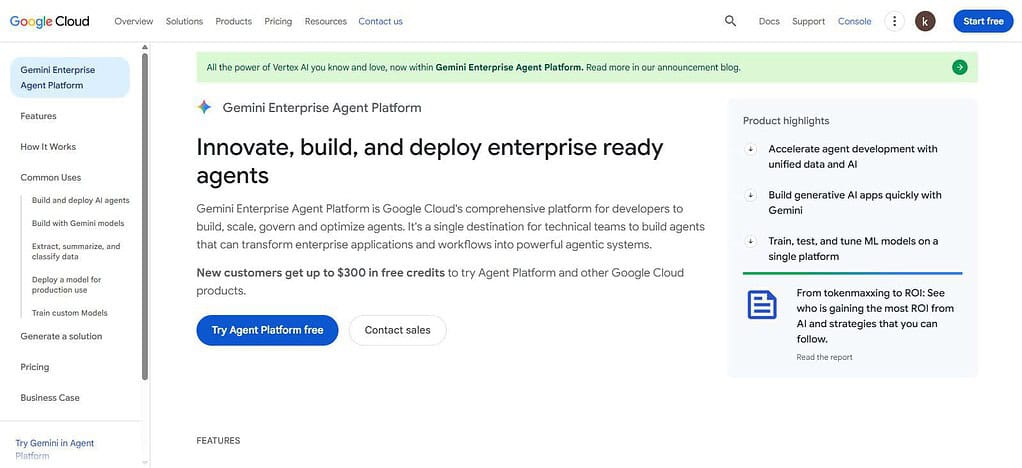Open the Overview nav item
The height and width of the screenshot is (468, 1022).
(x=134, y=21)
